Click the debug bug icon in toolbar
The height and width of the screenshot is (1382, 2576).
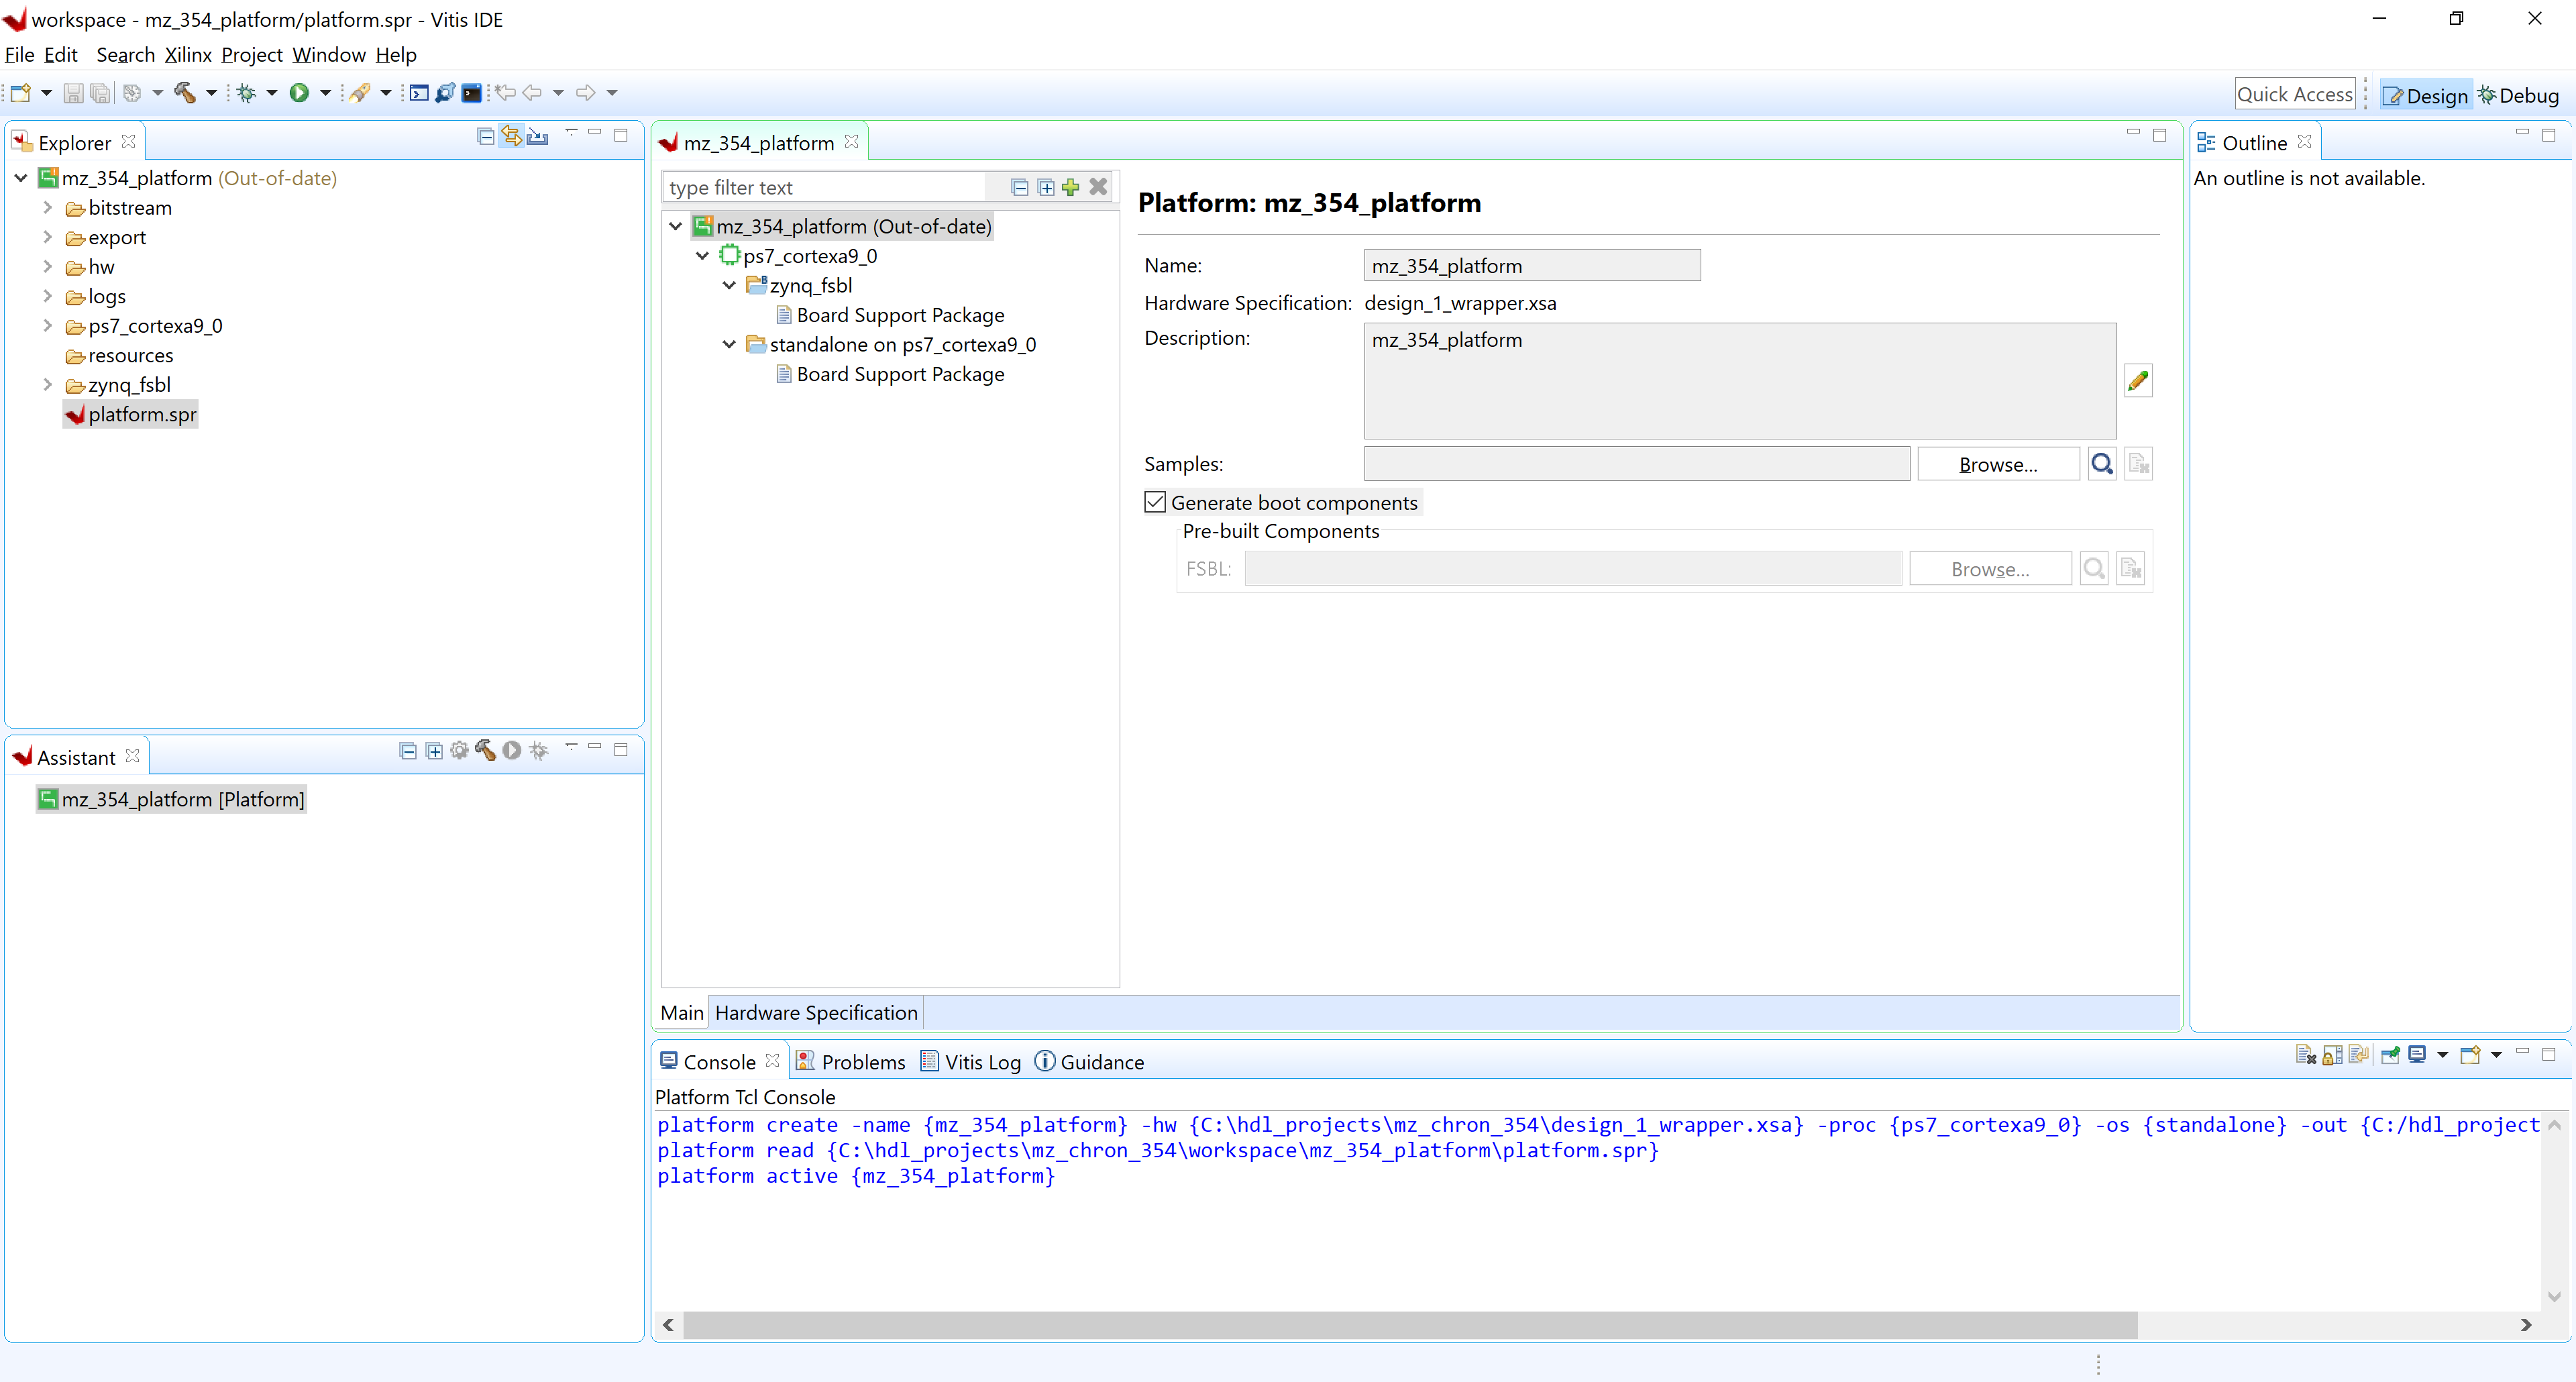246,93
